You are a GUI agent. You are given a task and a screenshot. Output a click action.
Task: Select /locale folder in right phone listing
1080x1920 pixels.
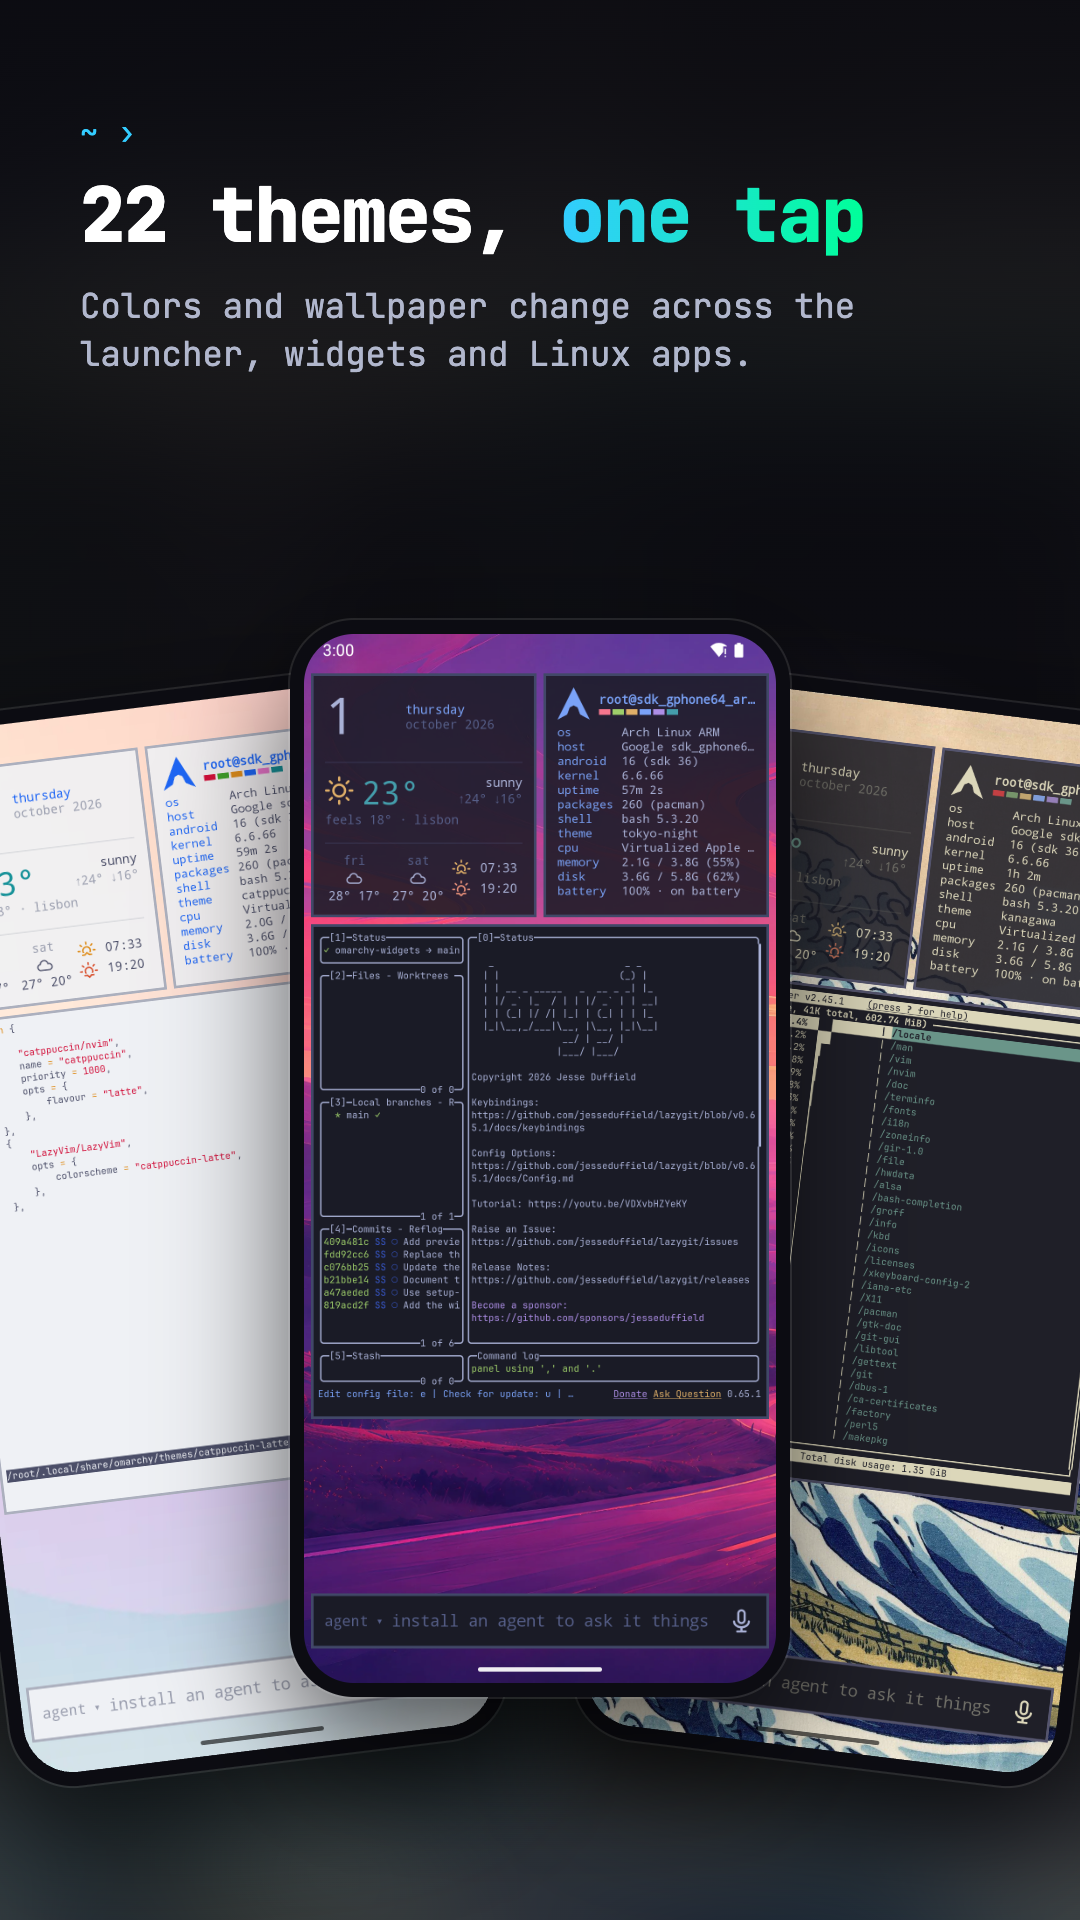(x=913, y=1036)
